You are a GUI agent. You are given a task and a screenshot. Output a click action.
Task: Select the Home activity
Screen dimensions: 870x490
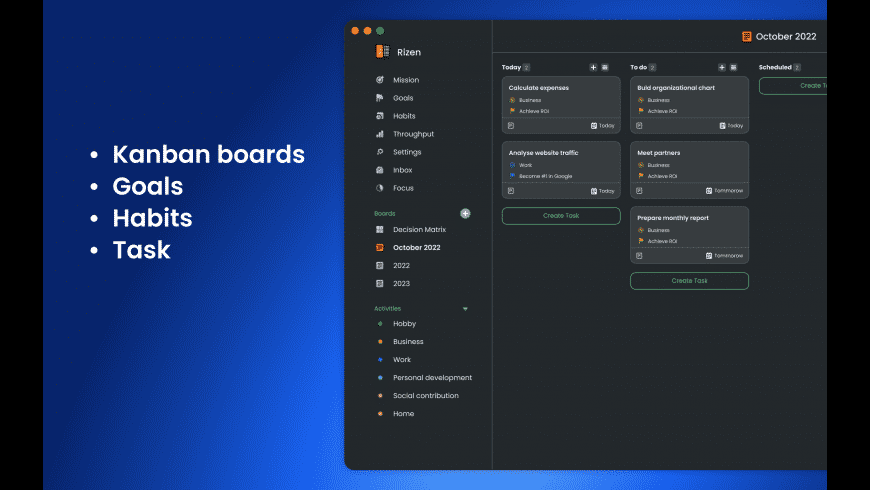[403, 414]
